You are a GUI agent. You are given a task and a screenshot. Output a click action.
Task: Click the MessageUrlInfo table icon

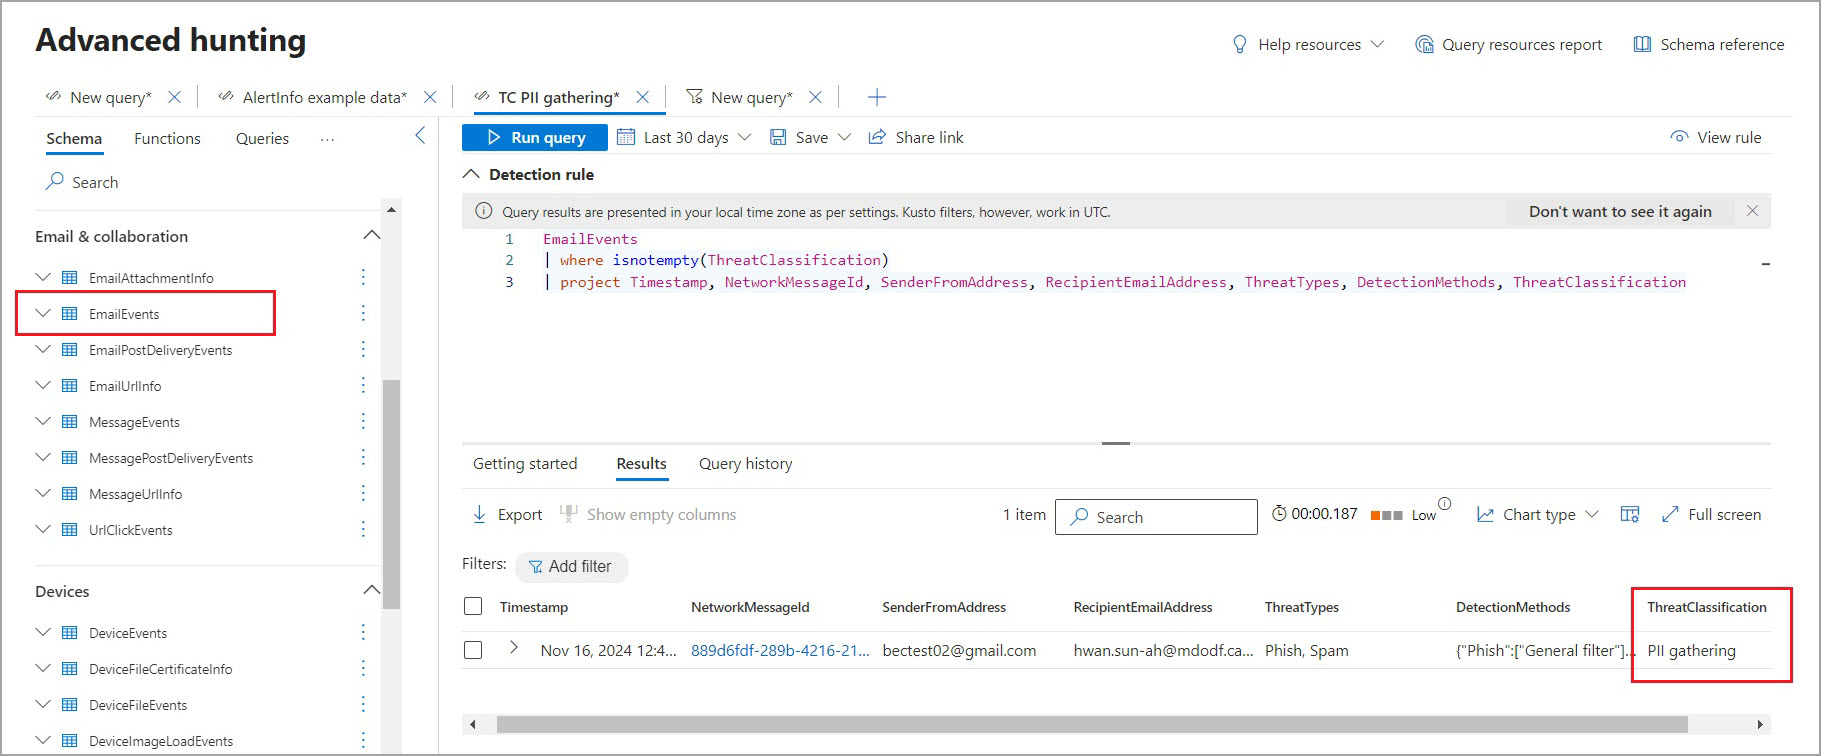pos(70,493)
